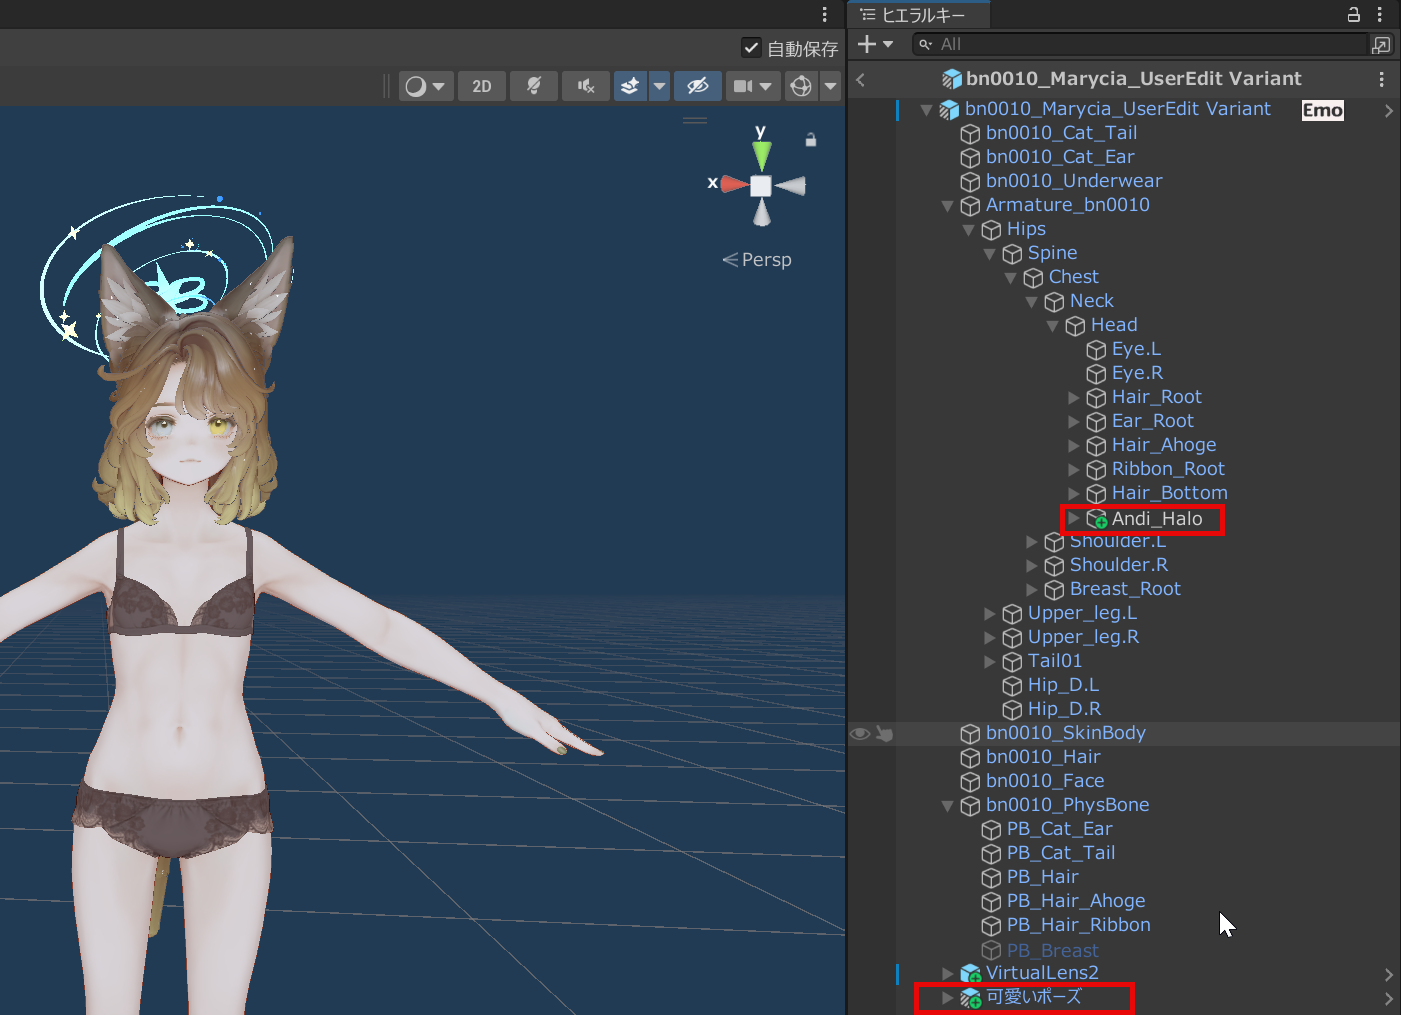Click cube icon of Tail01
The width and height of the screenshot is (1401, 1015).
tap(1012, 662)
